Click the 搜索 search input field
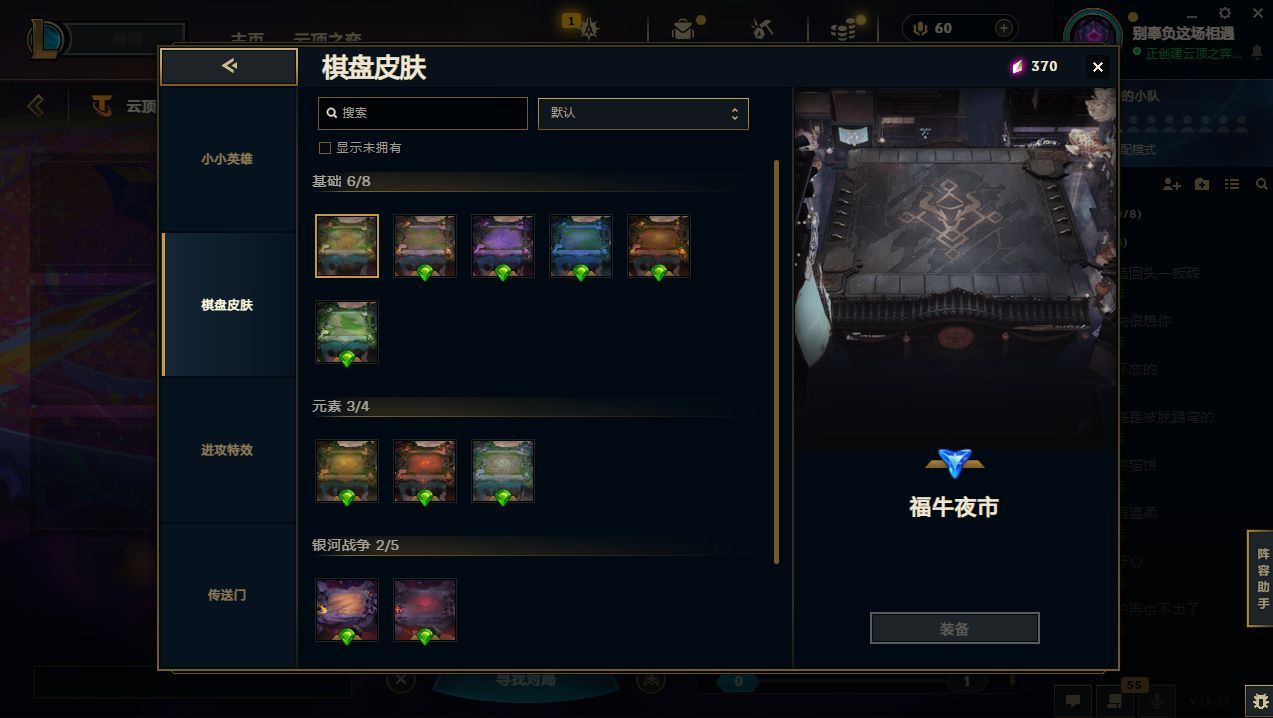This screenshot has width=1273, height=718. tap(422, 113)
